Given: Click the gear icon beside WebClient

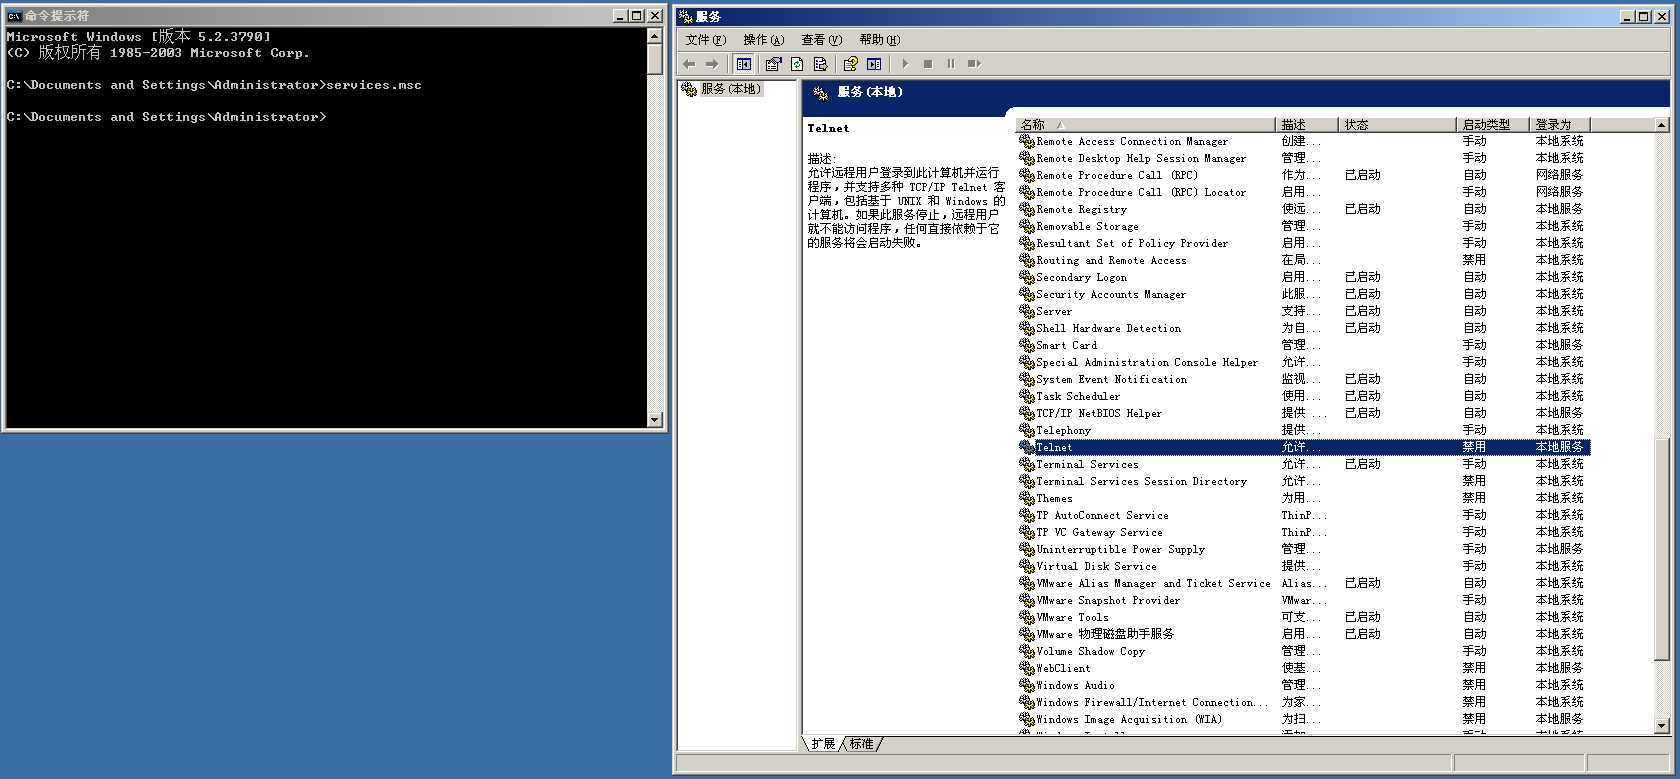Looking at the screenshot, I should (1027, 668).
